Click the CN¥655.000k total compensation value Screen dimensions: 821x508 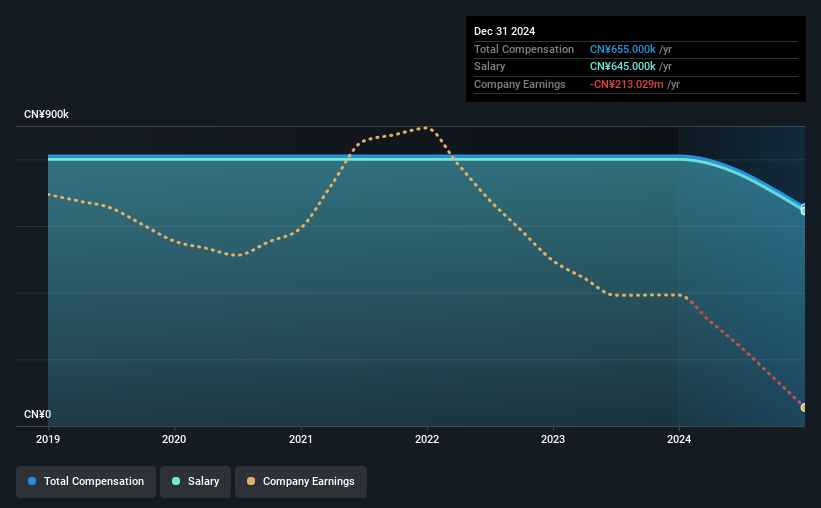(623, 49)
